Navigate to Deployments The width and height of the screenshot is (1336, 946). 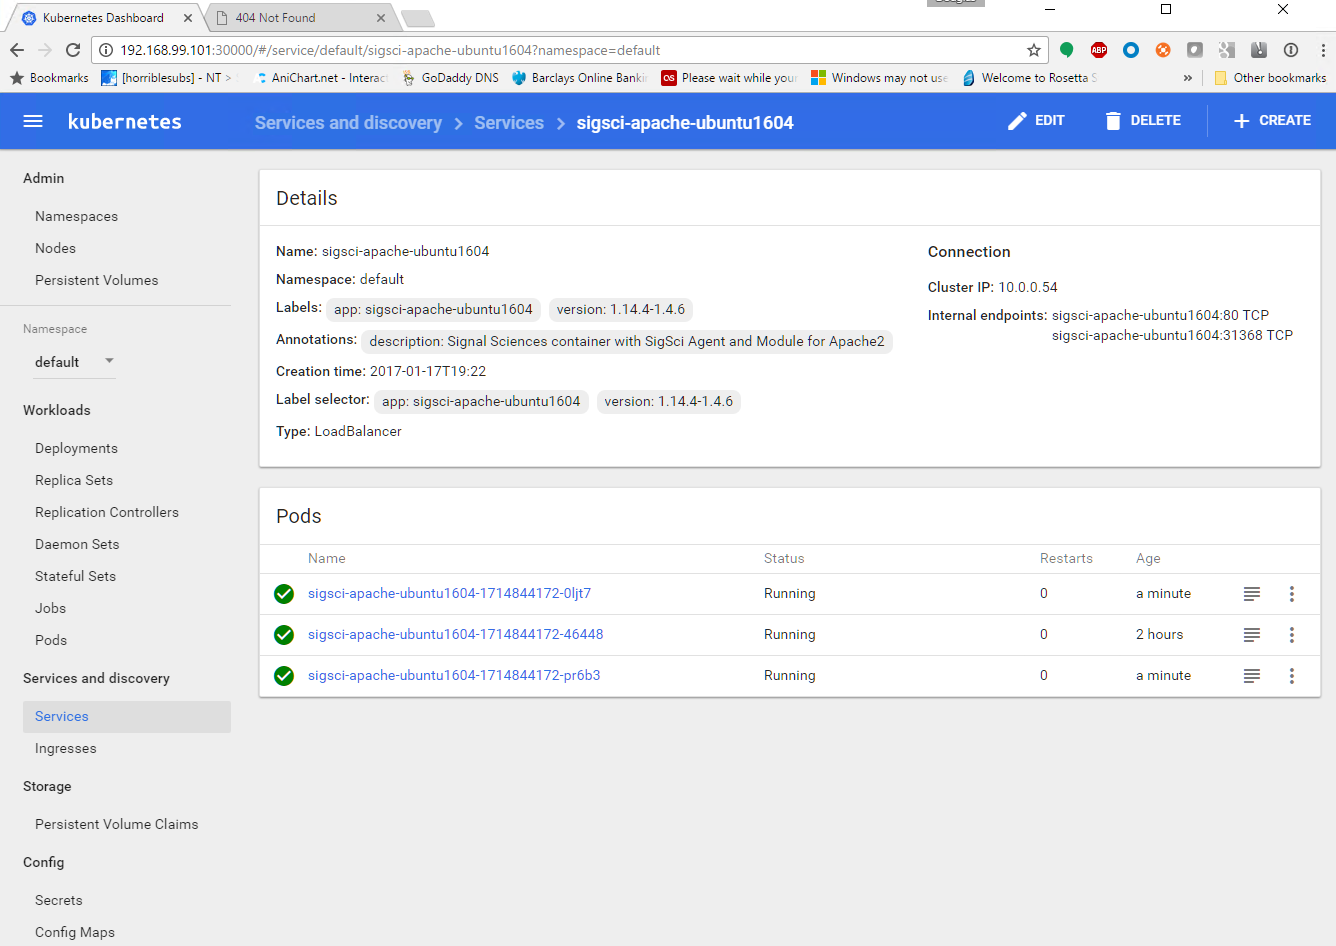point(77,448)
